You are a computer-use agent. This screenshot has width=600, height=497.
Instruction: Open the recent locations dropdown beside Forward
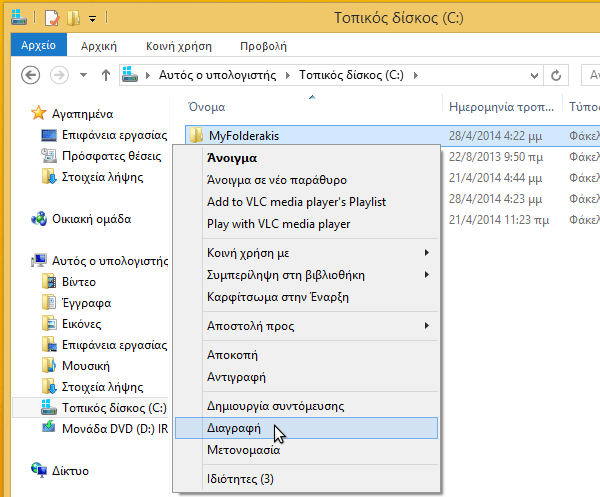coord(84,76)
